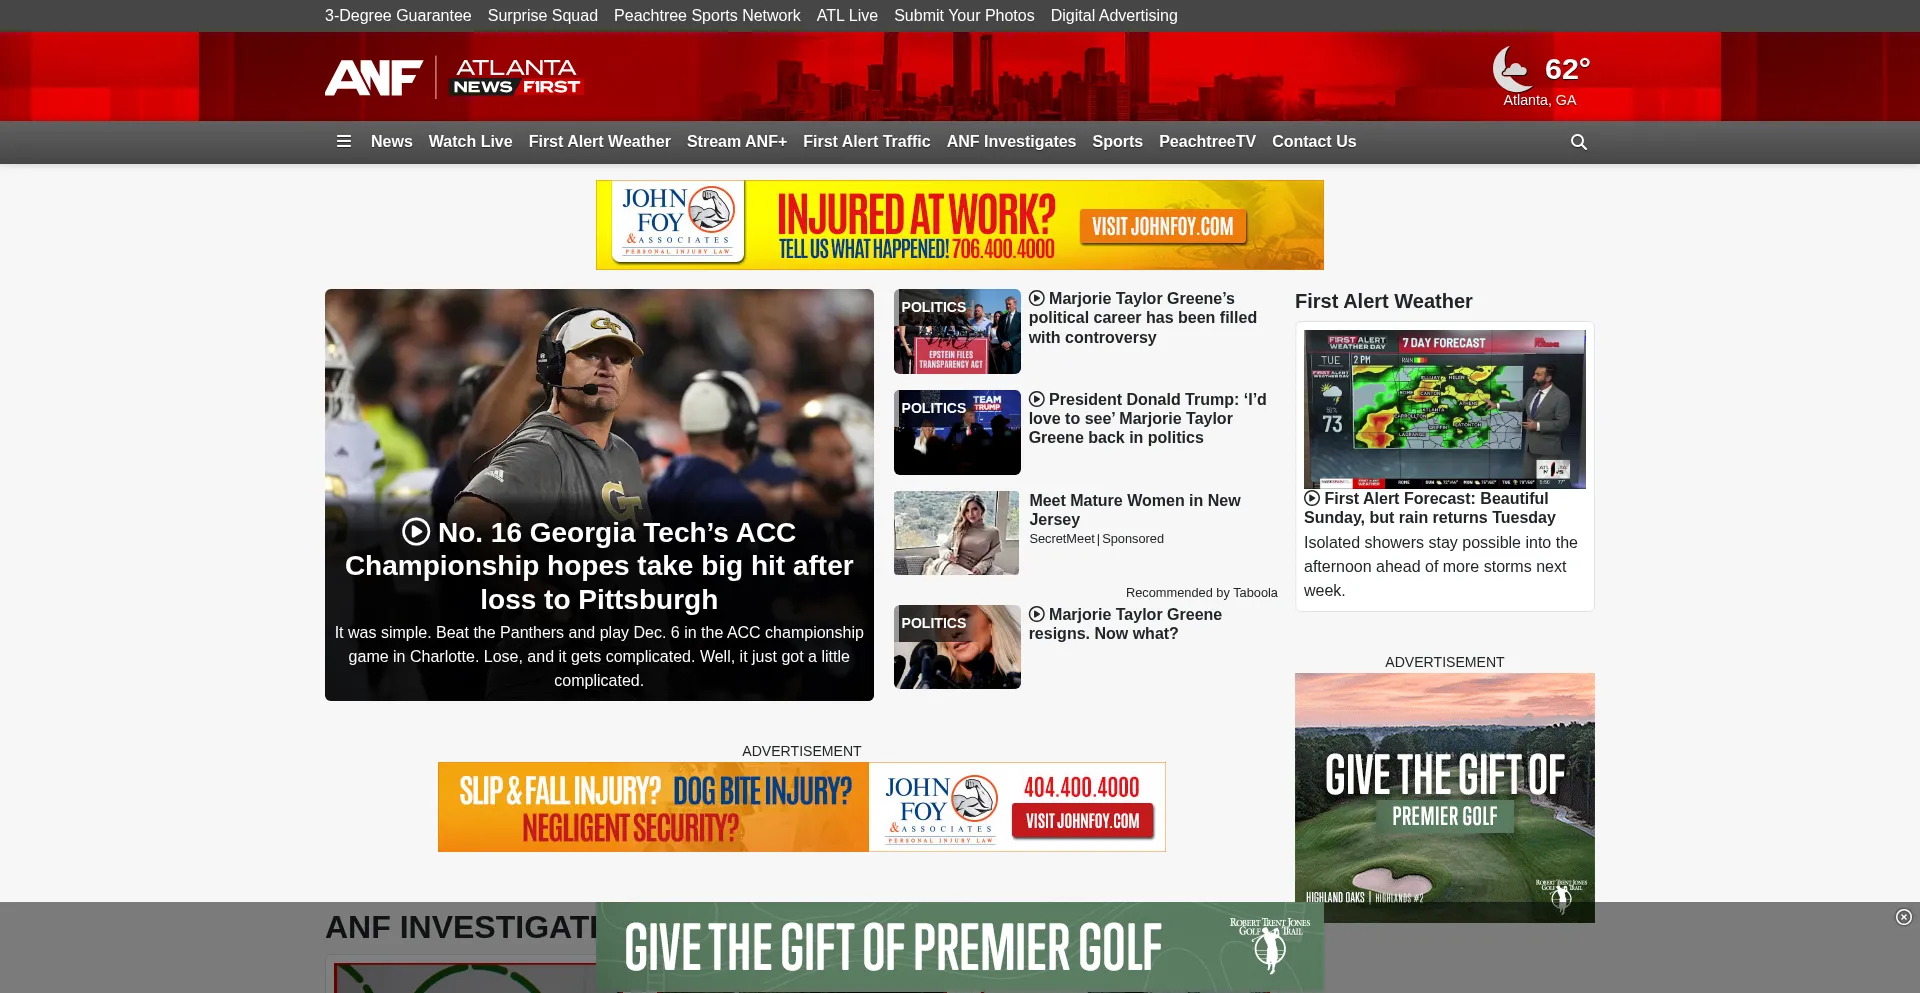Open Georgia Tech ACC Championship headline
The height and width of the screenshot is (993, 1920).
pyautogui.click(x=599, y=566)
